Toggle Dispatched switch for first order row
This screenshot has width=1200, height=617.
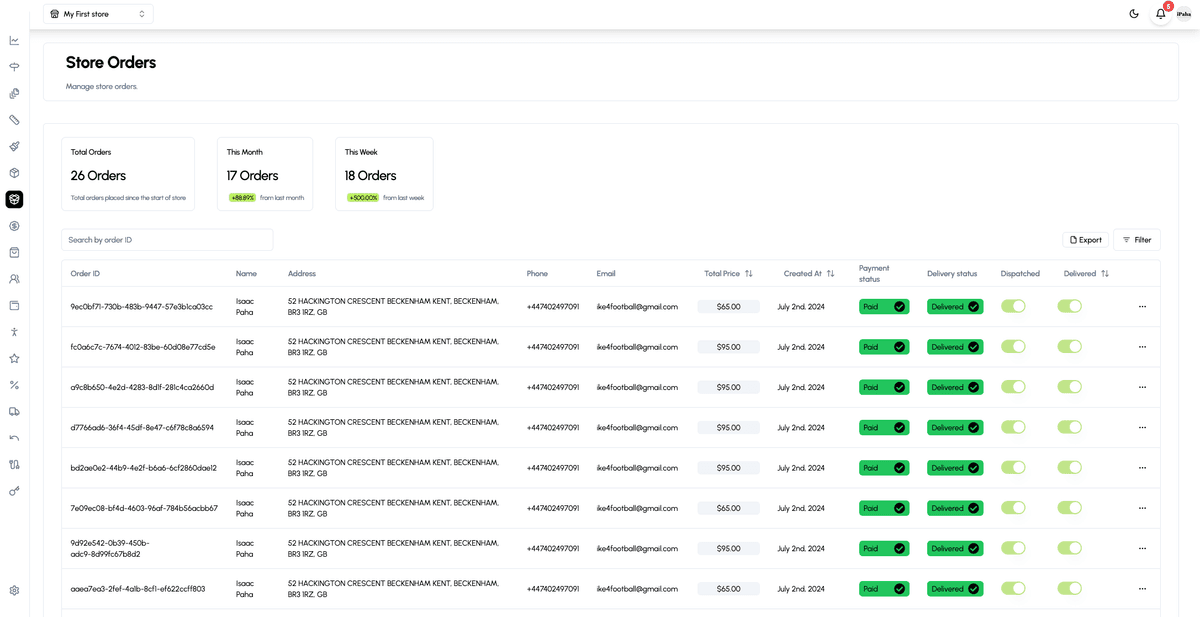[x=1013, y=307]
